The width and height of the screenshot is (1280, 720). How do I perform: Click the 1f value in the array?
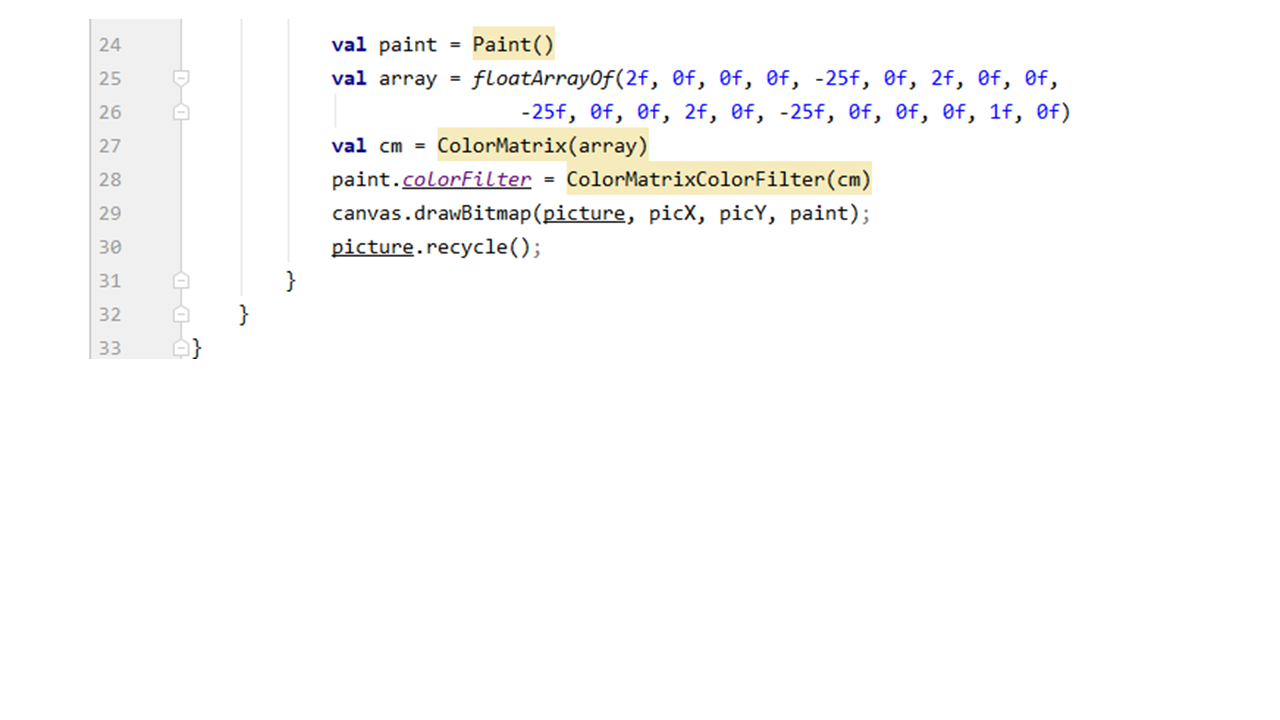(1001, 112)
